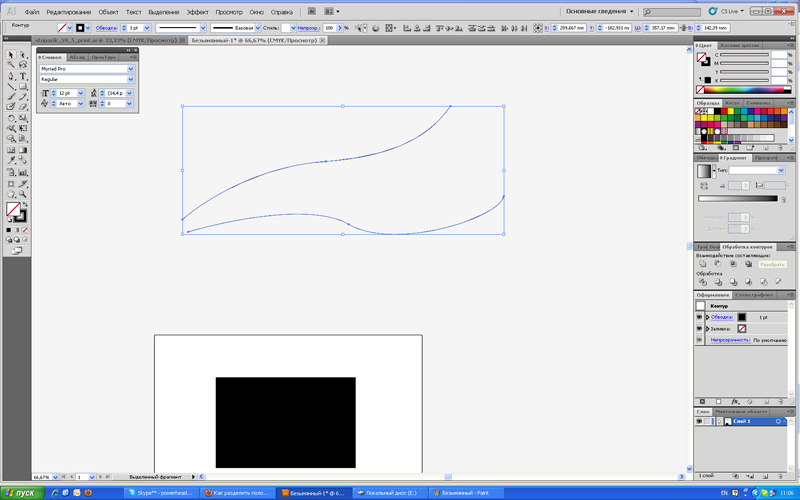Image resolution: width=800 pixels, height=500 pixels.
Task: Expand the Слой 1 layer contents
Action: coord(719,421)
